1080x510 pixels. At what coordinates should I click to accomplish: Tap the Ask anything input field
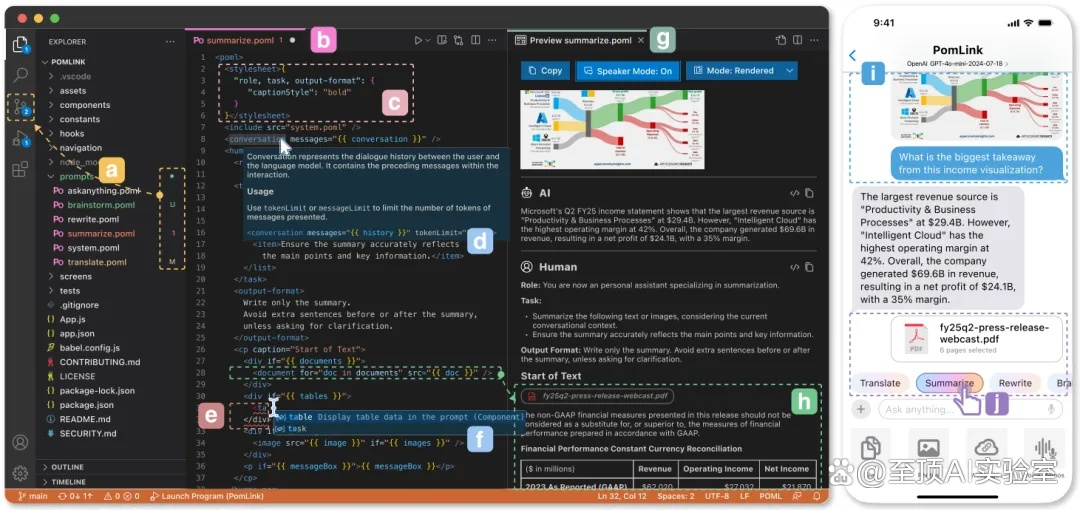970,409
